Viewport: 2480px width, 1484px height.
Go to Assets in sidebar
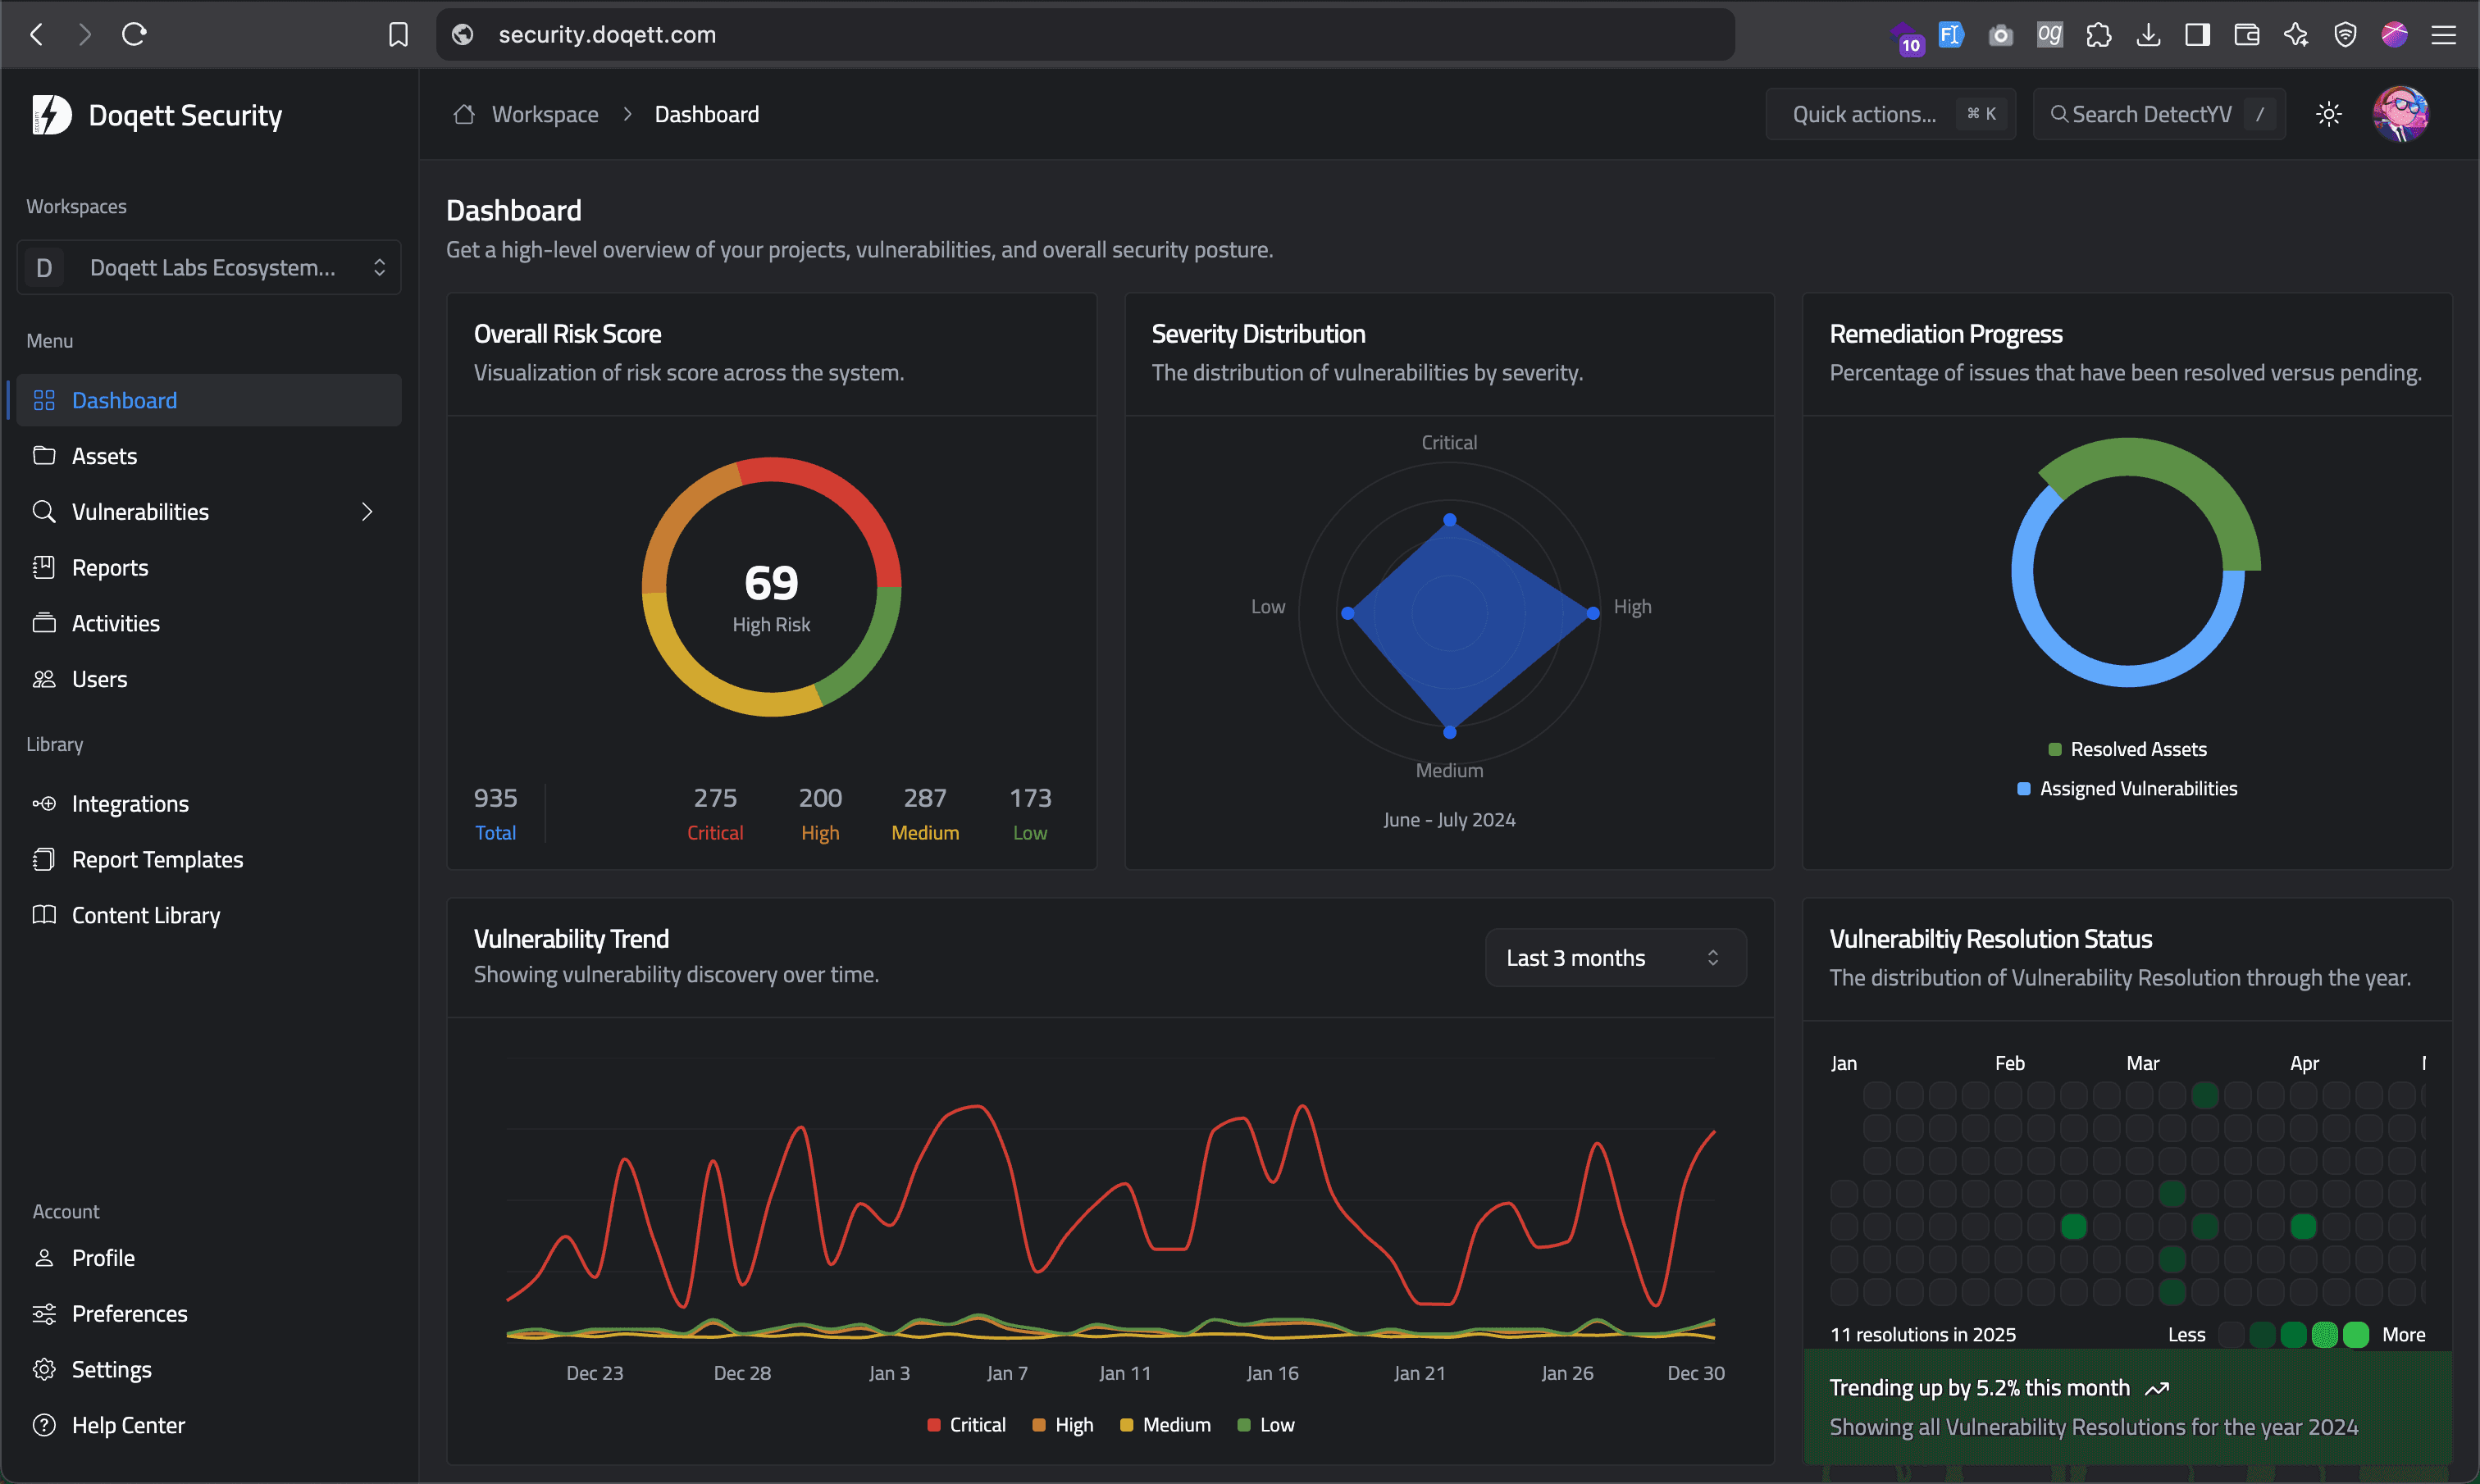[104, 456]
